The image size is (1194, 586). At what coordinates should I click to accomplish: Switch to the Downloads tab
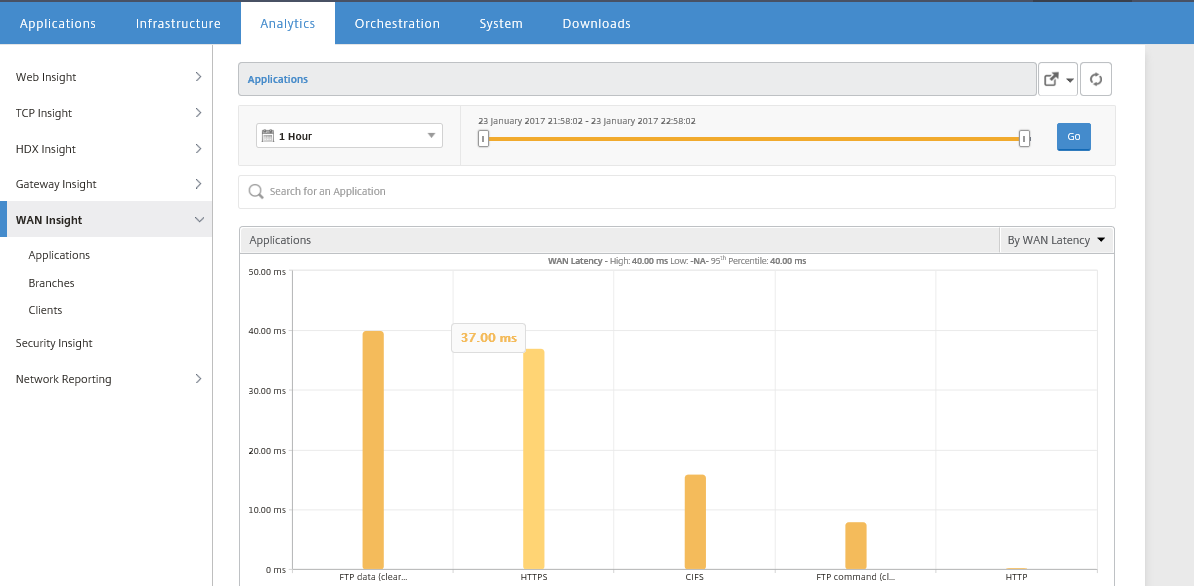[596, 24]
